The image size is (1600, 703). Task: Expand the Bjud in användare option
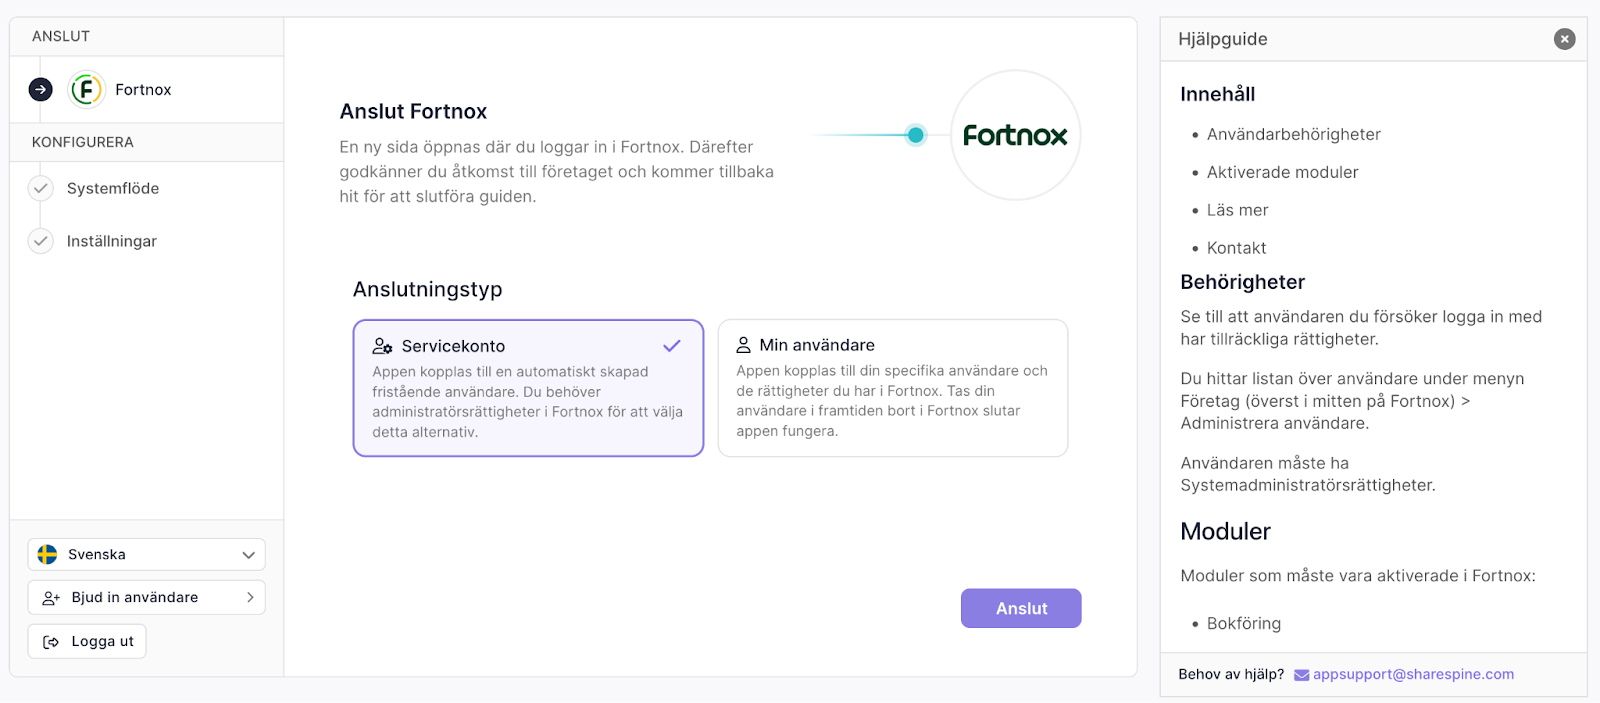coord(146,598)
